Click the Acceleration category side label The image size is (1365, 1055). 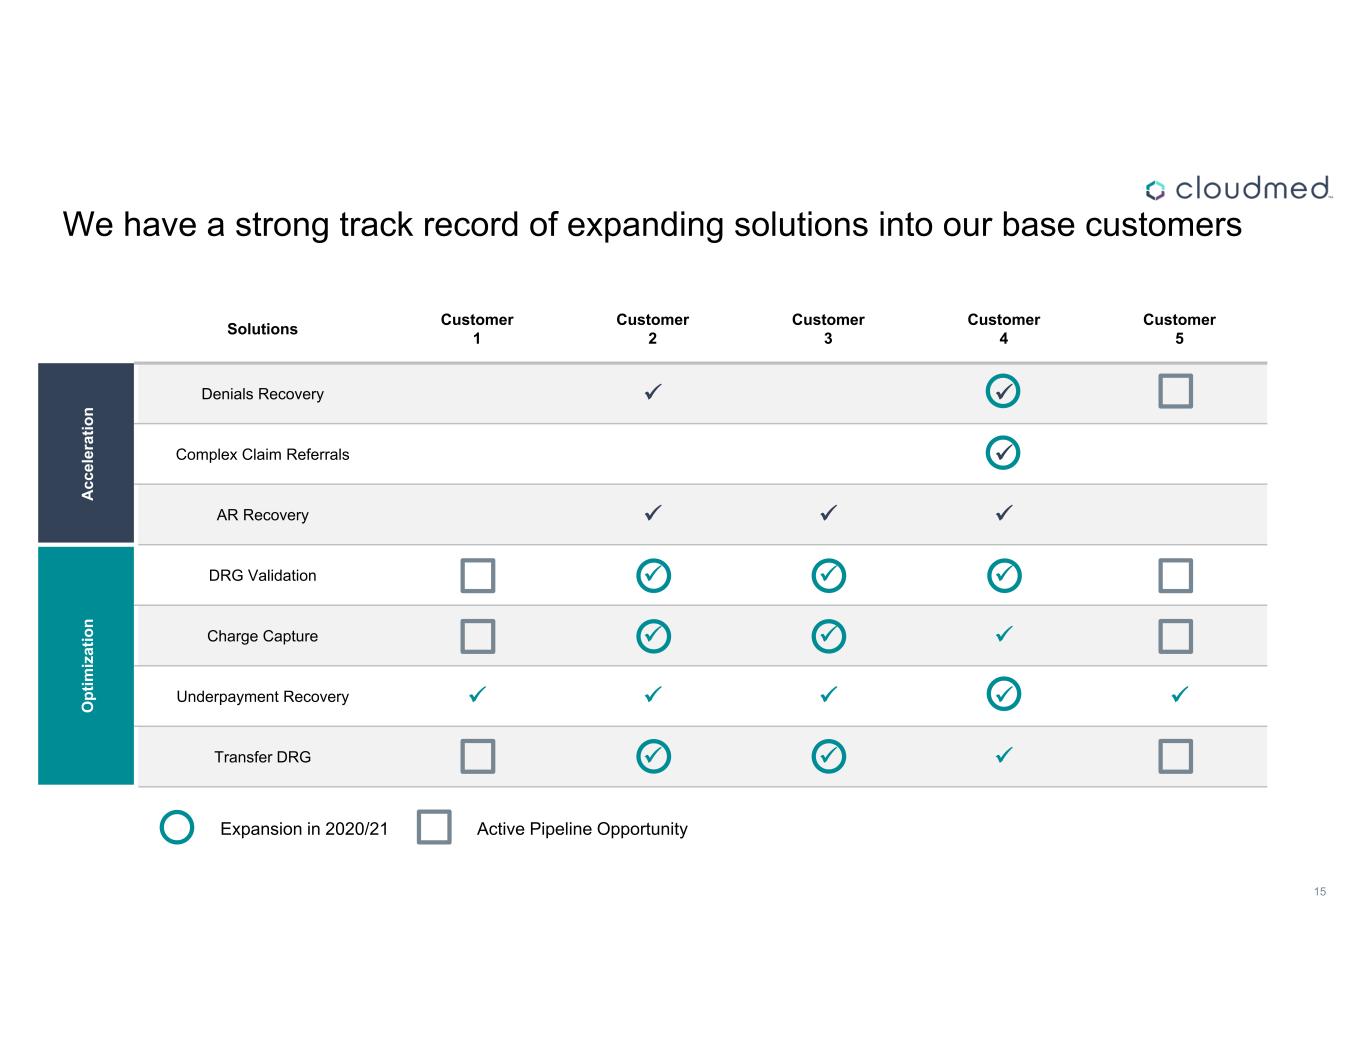87,453
